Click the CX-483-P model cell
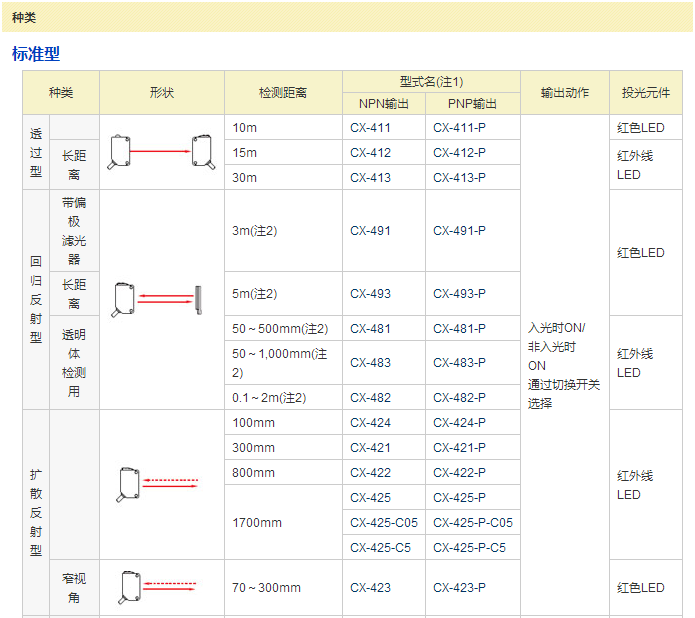Viewport: 695px width, 618px height. pos(459,363)
